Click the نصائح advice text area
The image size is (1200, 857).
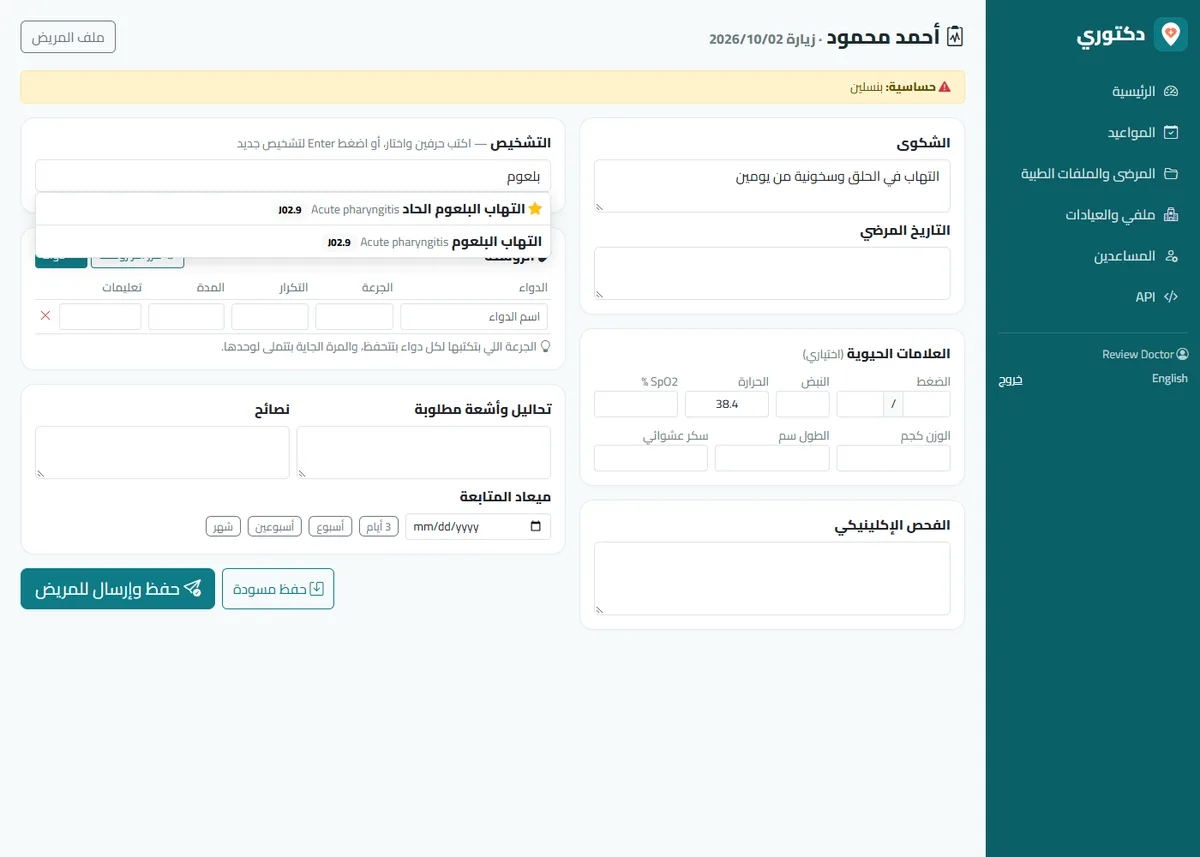163,453
